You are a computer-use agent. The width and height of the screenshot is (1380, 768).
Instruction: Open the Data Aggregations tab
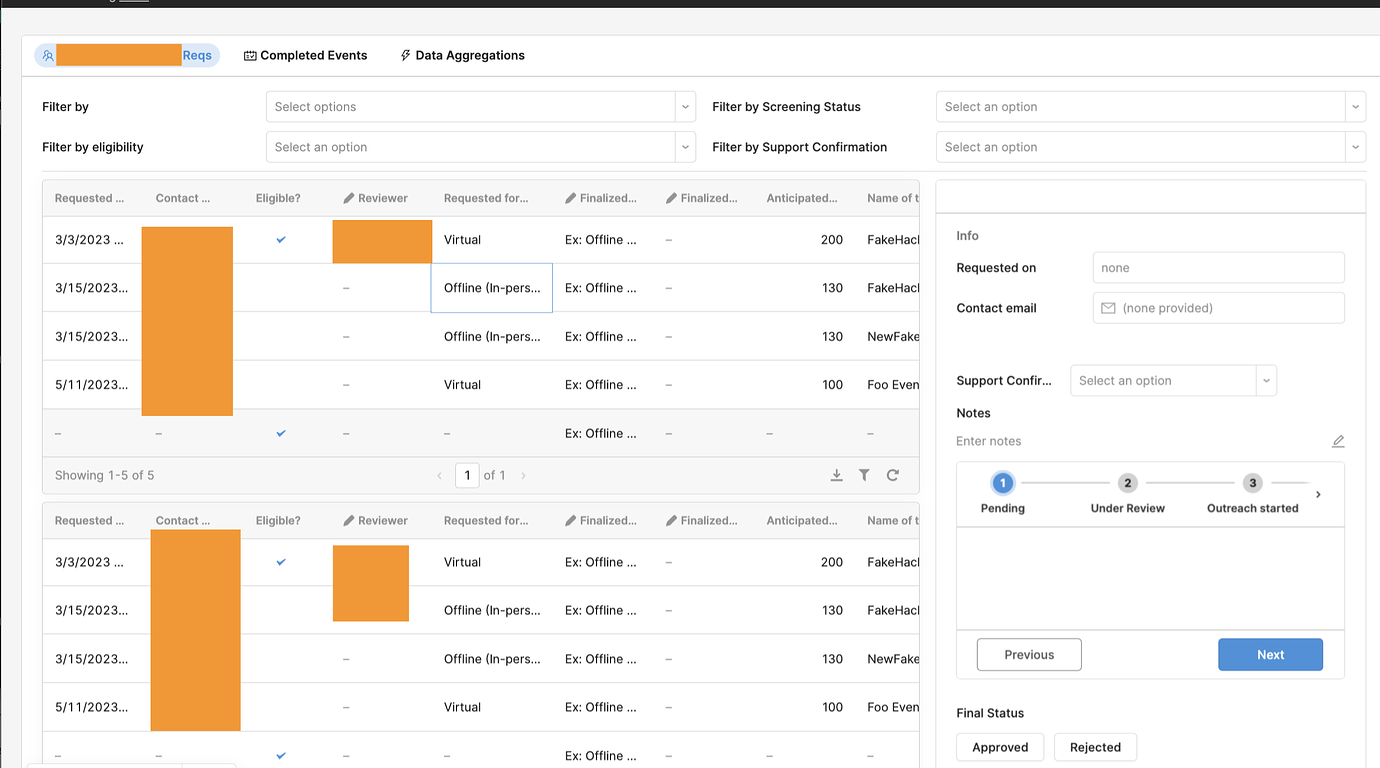point(462,55)
